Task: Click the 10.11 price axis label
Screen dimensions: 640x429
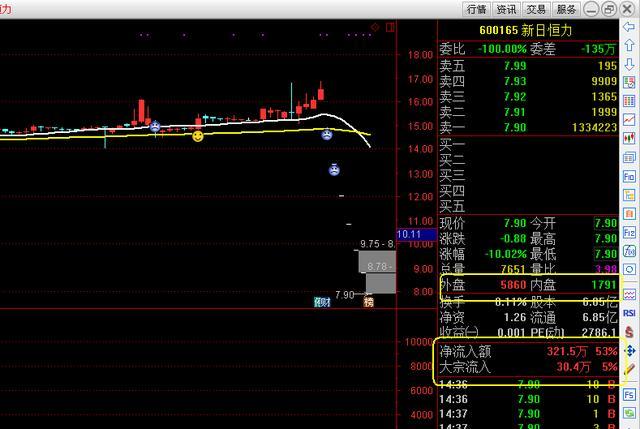Action: (409, 235)
